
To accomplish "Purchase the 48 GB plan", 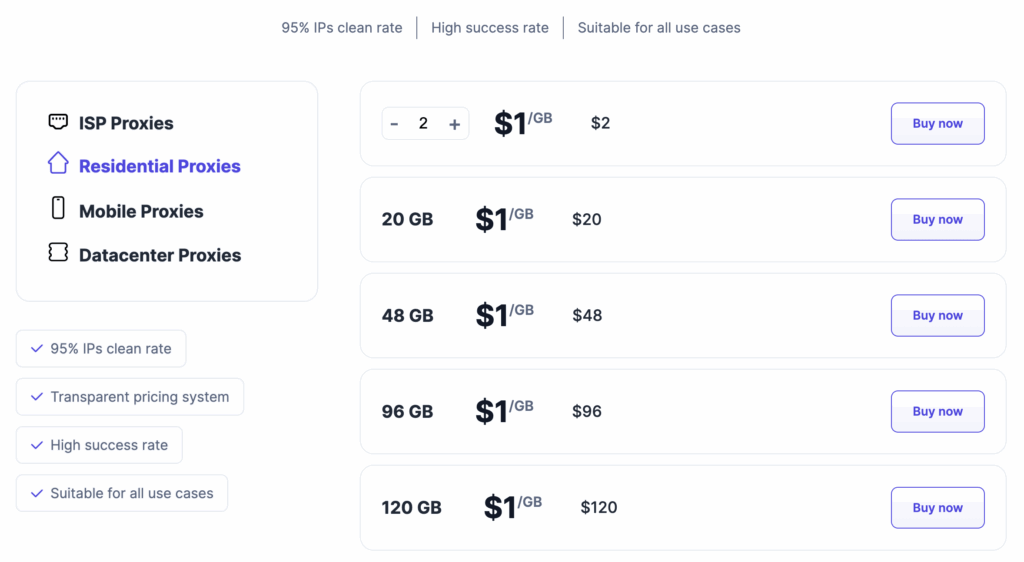I will (937, 316).
